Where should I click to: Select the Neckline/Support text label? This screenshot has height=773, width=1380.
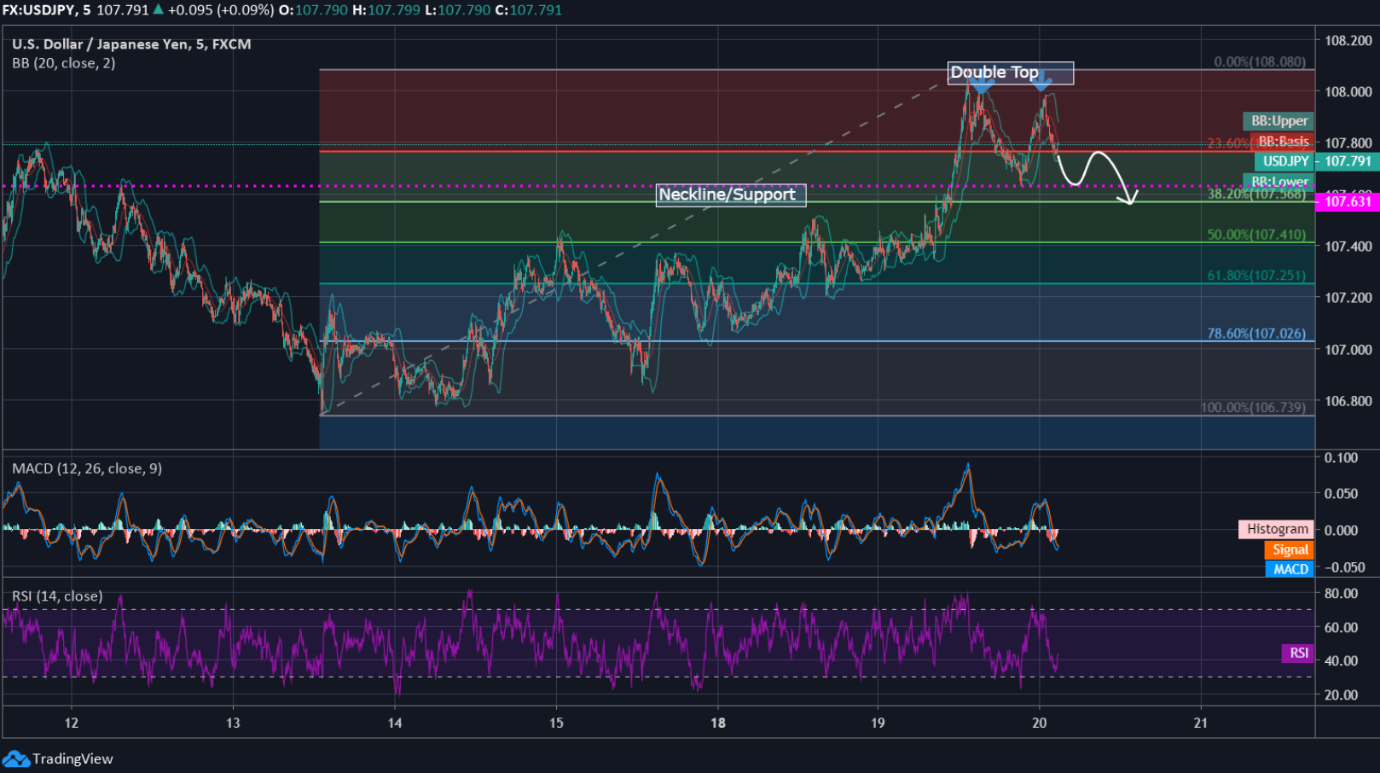click(731, 194)
